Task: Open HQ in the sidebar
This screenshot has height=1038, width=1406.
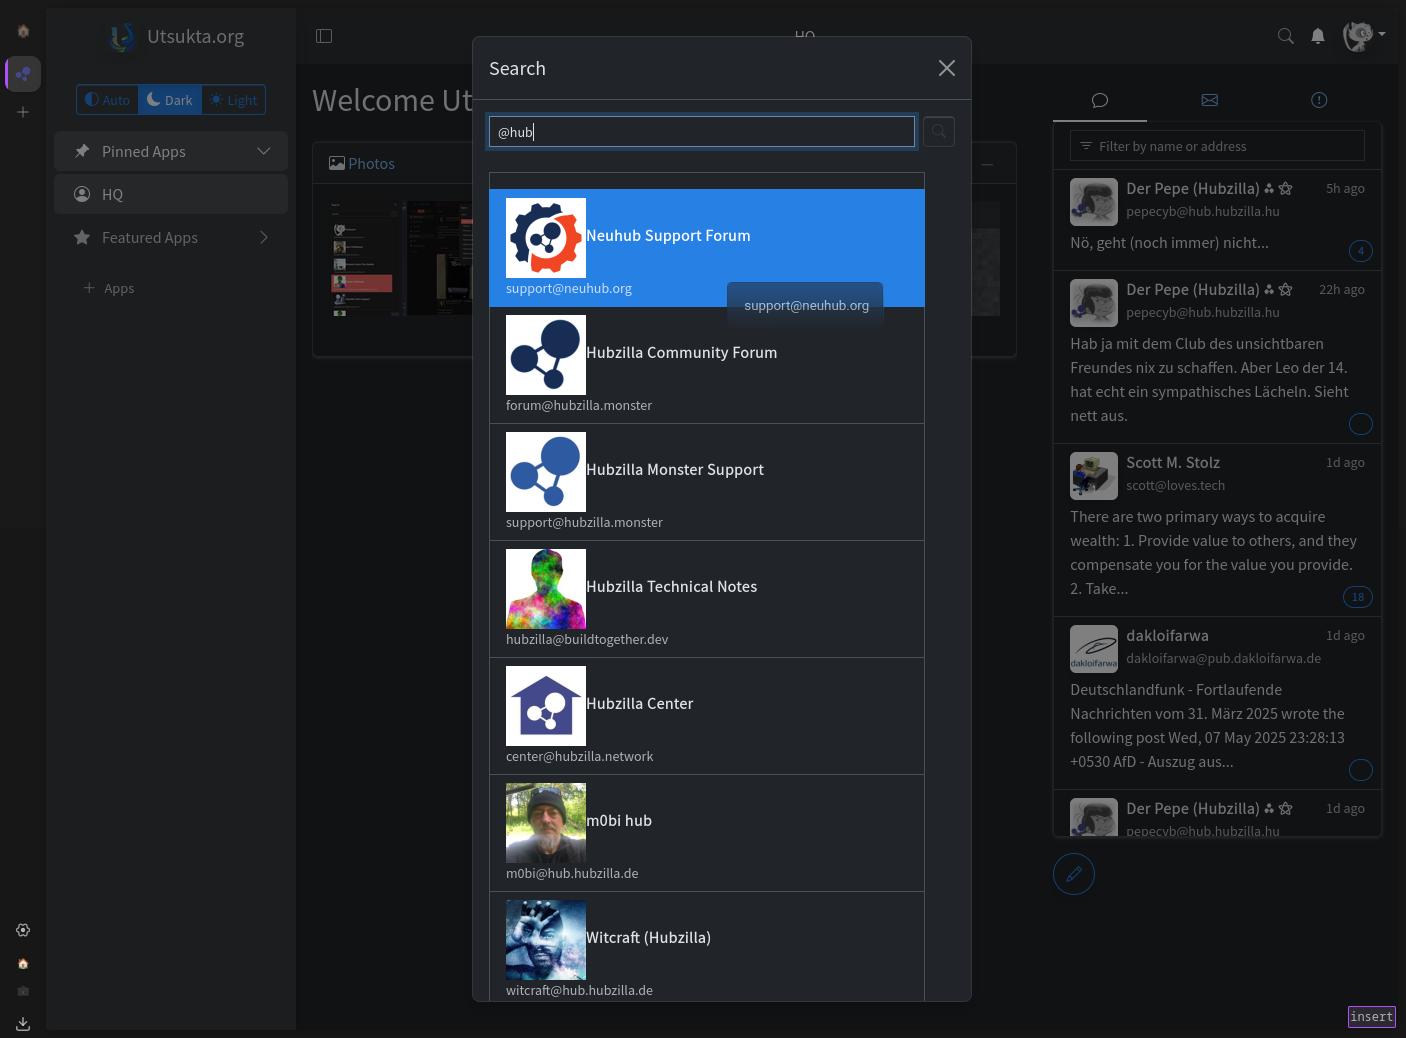Action: (x=171, y=194)
